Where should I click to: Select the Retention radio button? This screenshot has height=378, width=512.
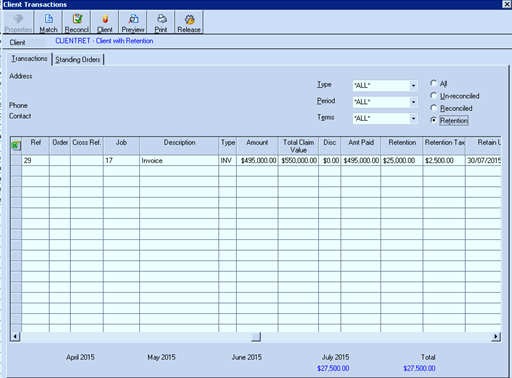[433, 120]
